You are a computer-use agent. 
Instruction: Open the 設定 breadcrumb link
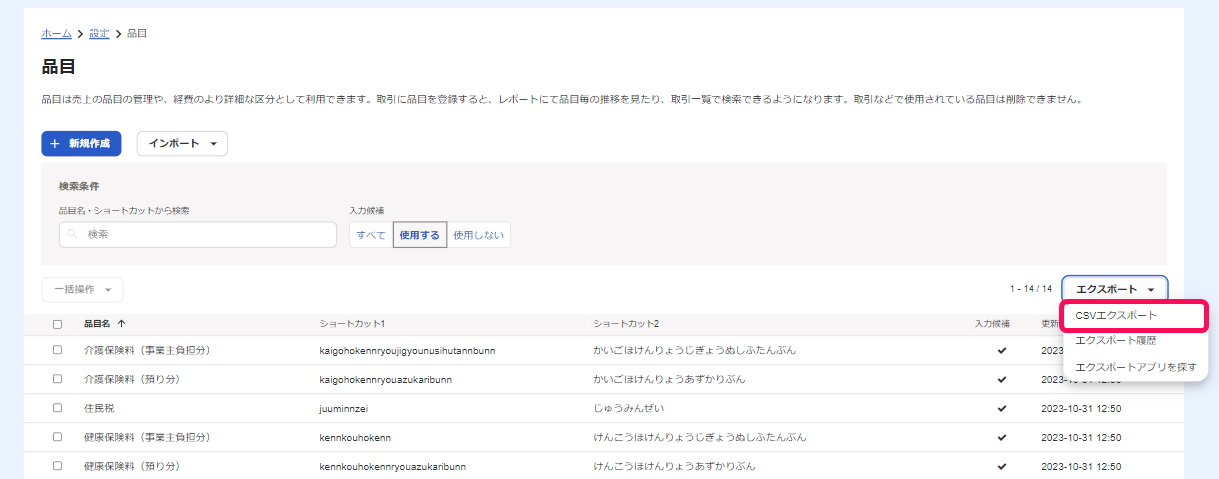pyautogui.click(x=99, y=34)
